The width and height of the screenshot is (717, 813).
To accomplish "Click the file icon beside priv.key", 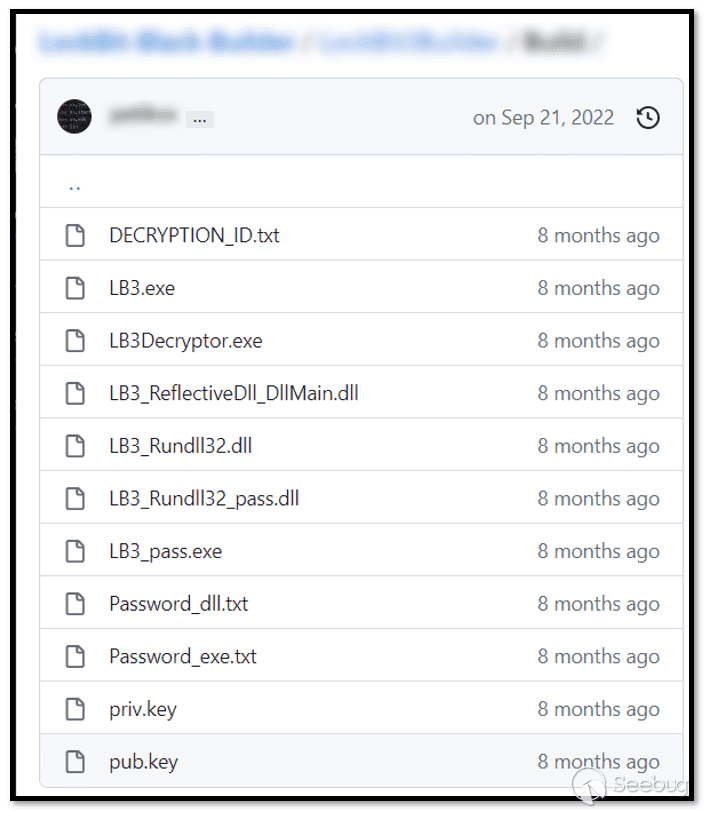I will (76, 708).
